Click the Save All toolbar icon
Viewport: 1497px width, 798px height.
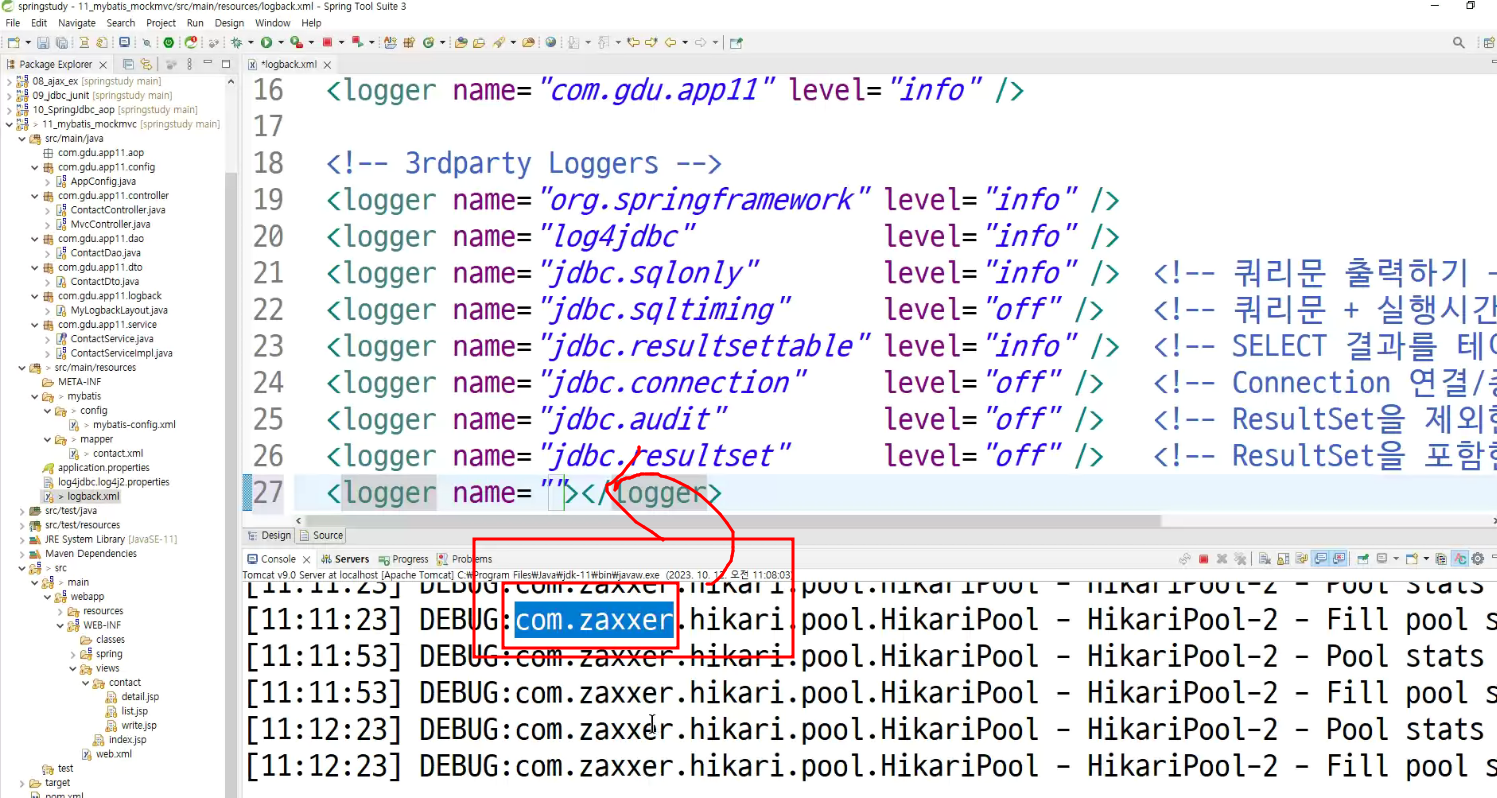(x=62, y=43)
